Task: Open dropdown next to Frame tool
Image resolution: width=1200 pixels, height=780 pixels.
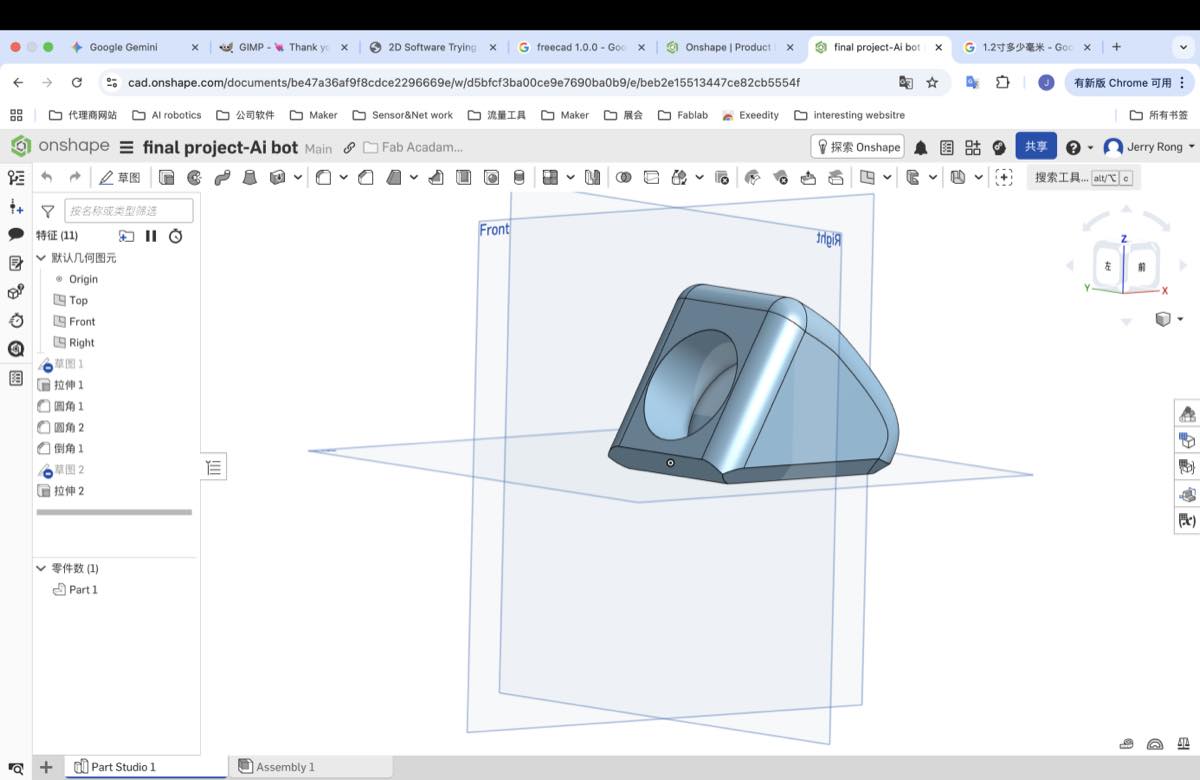Action: point(933,178)
